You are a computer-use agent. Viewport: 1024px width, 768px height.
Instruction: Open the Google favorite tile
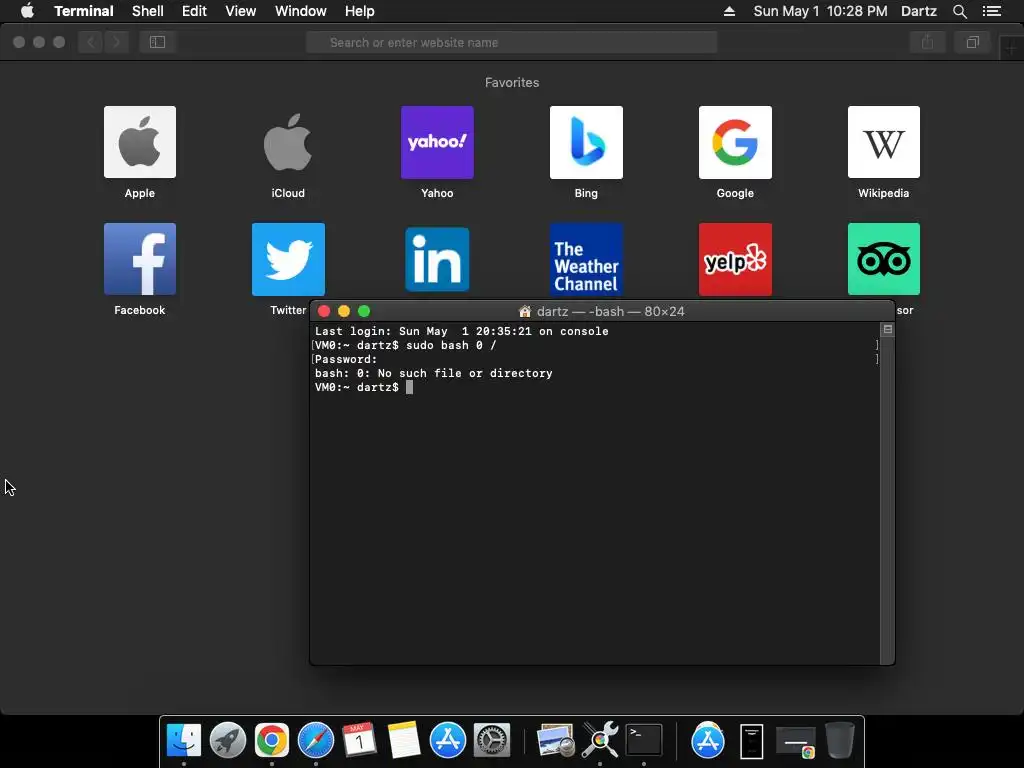(735, 142)
